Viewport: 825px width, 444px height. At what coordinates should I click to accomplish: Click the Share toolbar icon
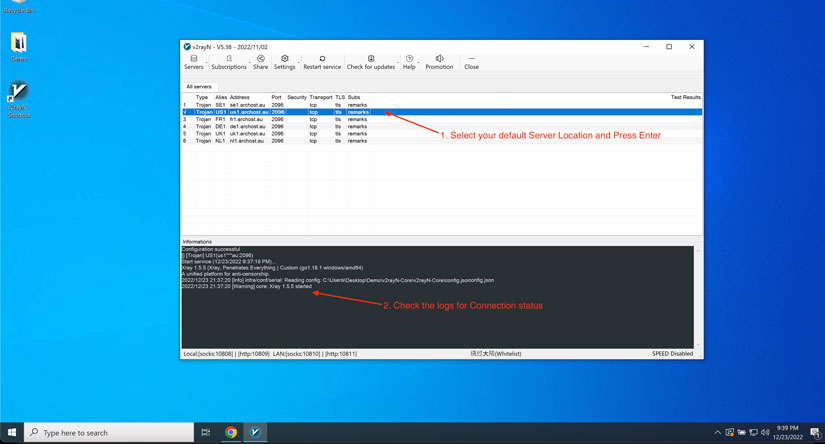[260, 62]
